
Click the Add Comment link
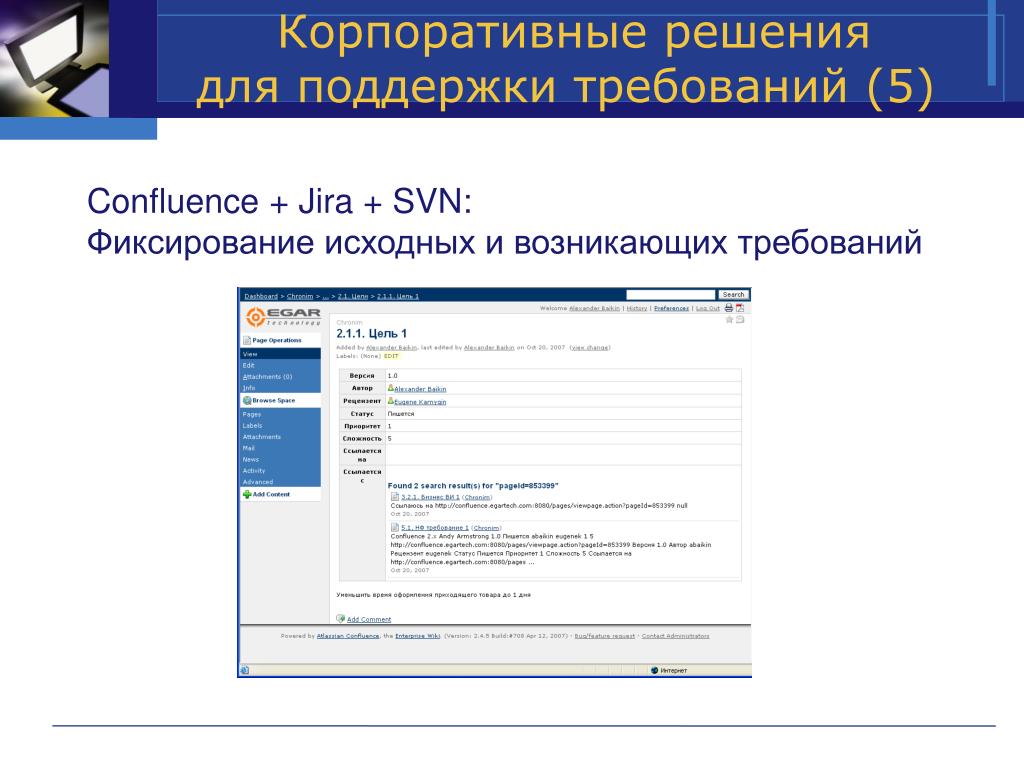(x=369, y=620)
